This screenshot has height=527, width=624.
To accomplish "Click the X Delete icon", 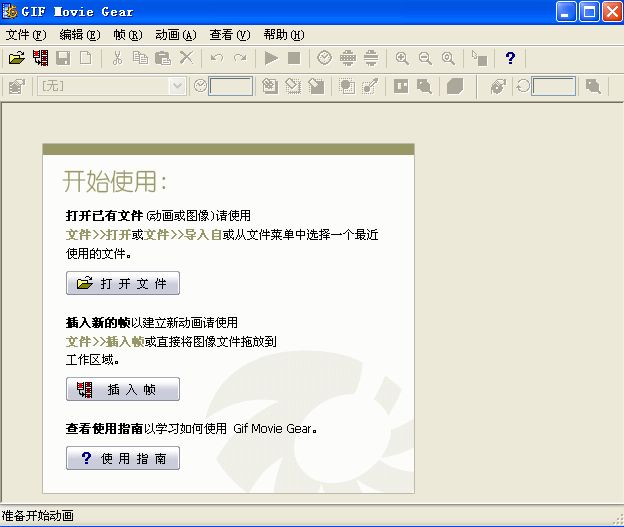I will pyautogui.click(x=186, y=58).
